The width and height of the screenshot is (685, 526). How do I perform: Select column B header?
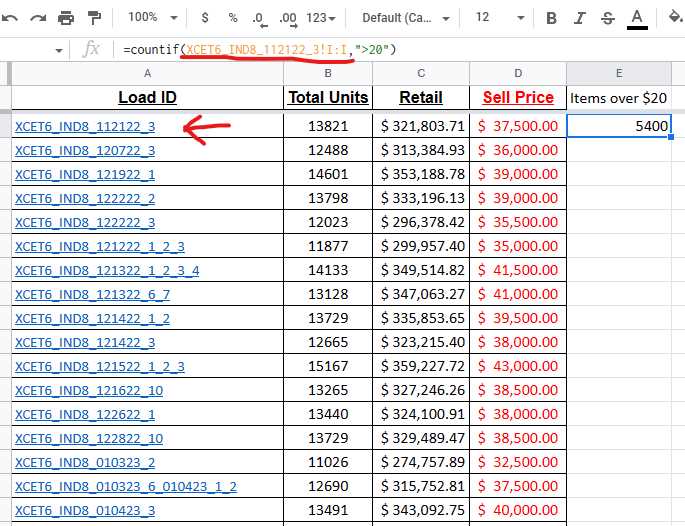click(x=328, y=73)
